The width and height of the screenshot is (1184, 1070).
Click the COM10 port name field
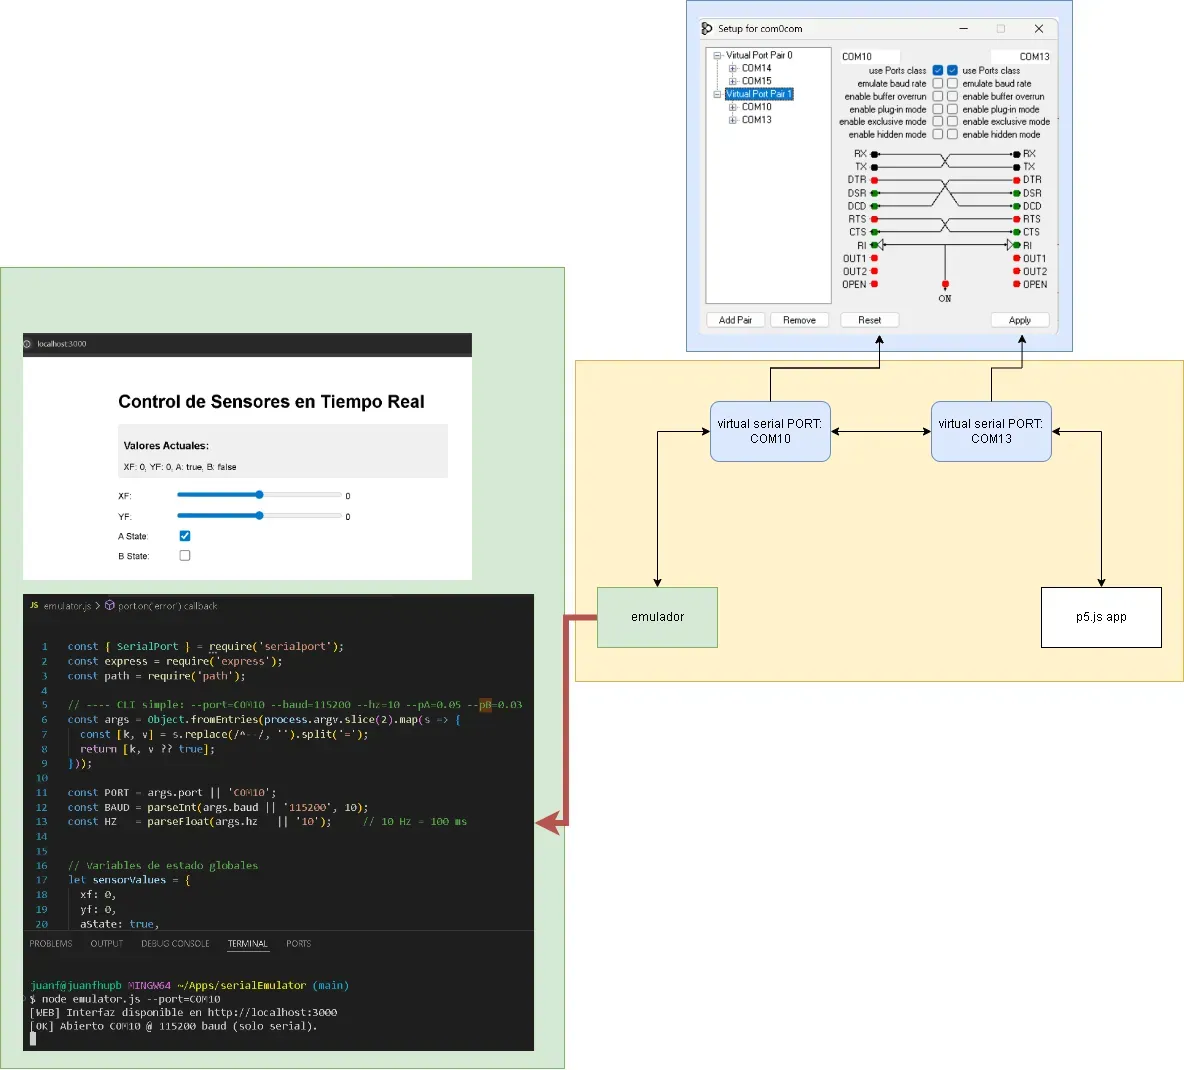point(869,57)
